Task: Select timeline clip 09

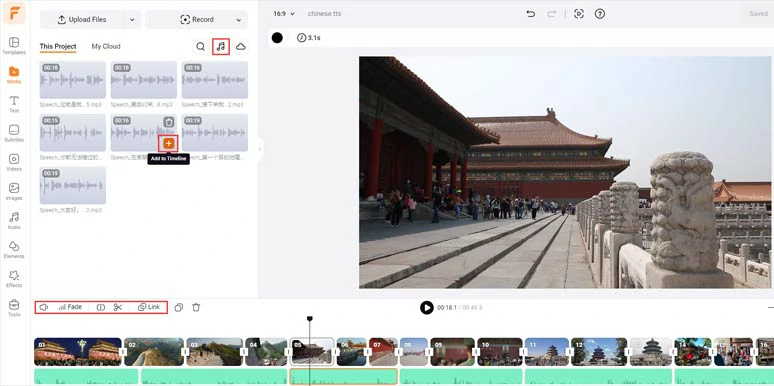Action: pyautogui.click(x=453, y=351)
